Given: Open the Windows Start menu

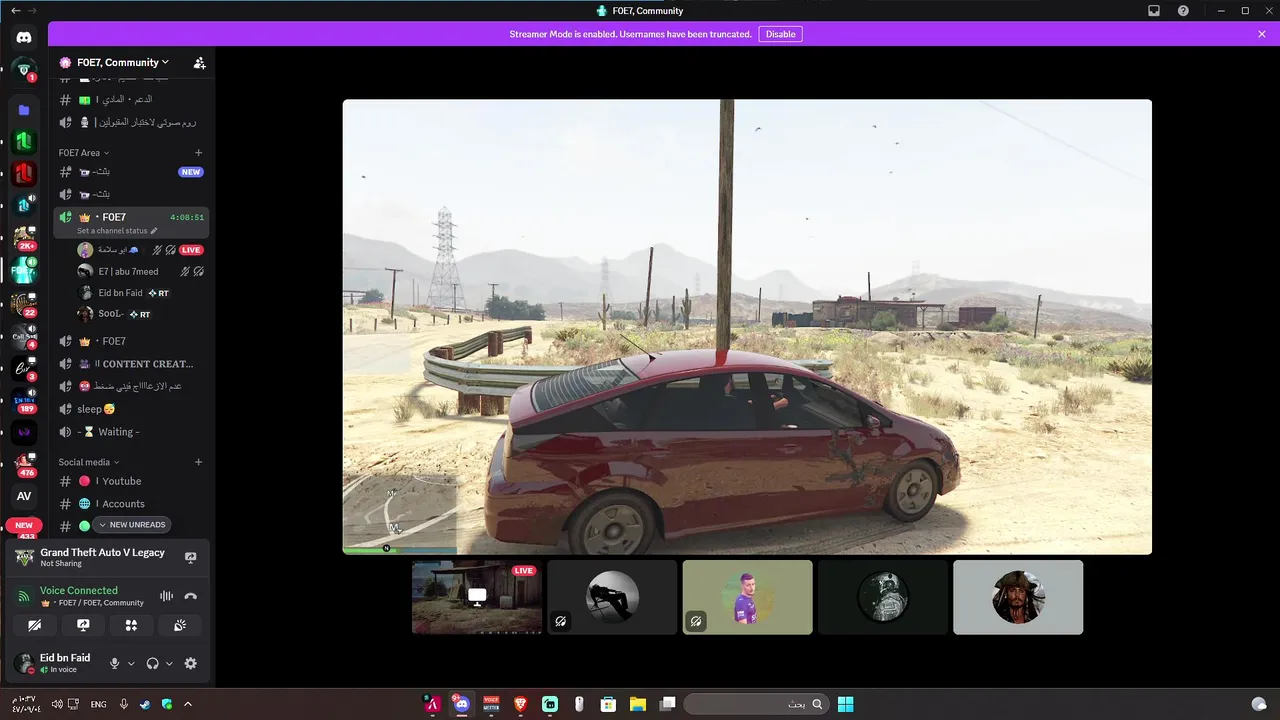Looking at the screenshot, I should 845,704.
